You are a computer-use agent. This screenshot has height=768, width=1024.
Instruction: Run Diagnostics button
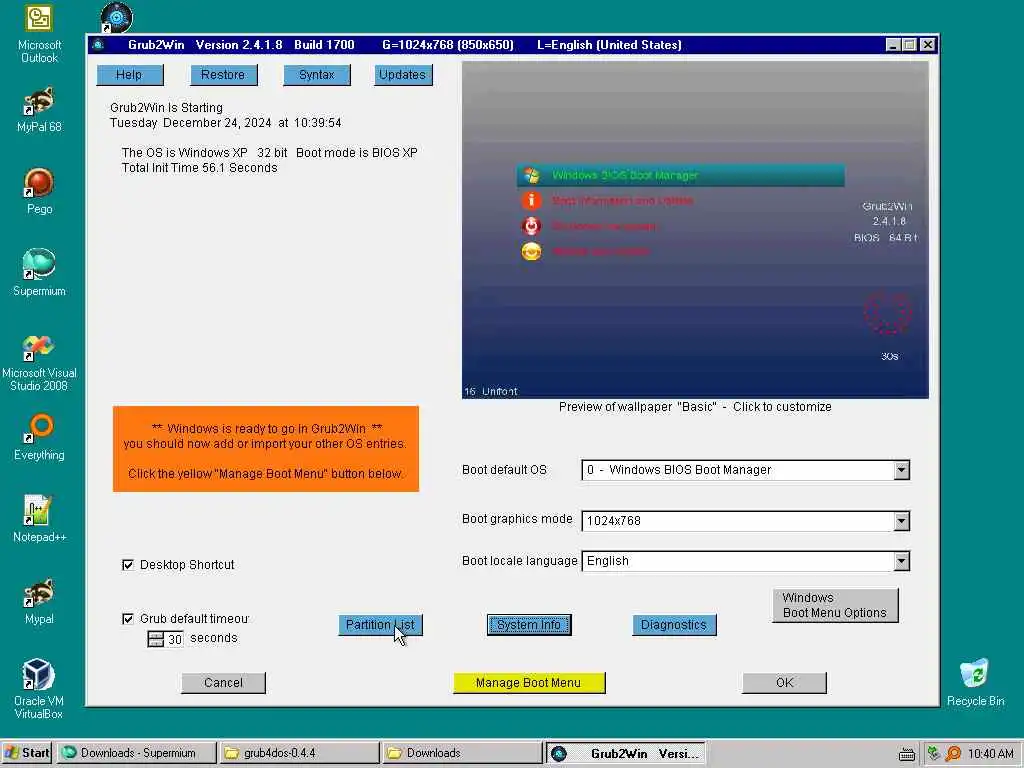pyautogui.click(x=674, y=625)
